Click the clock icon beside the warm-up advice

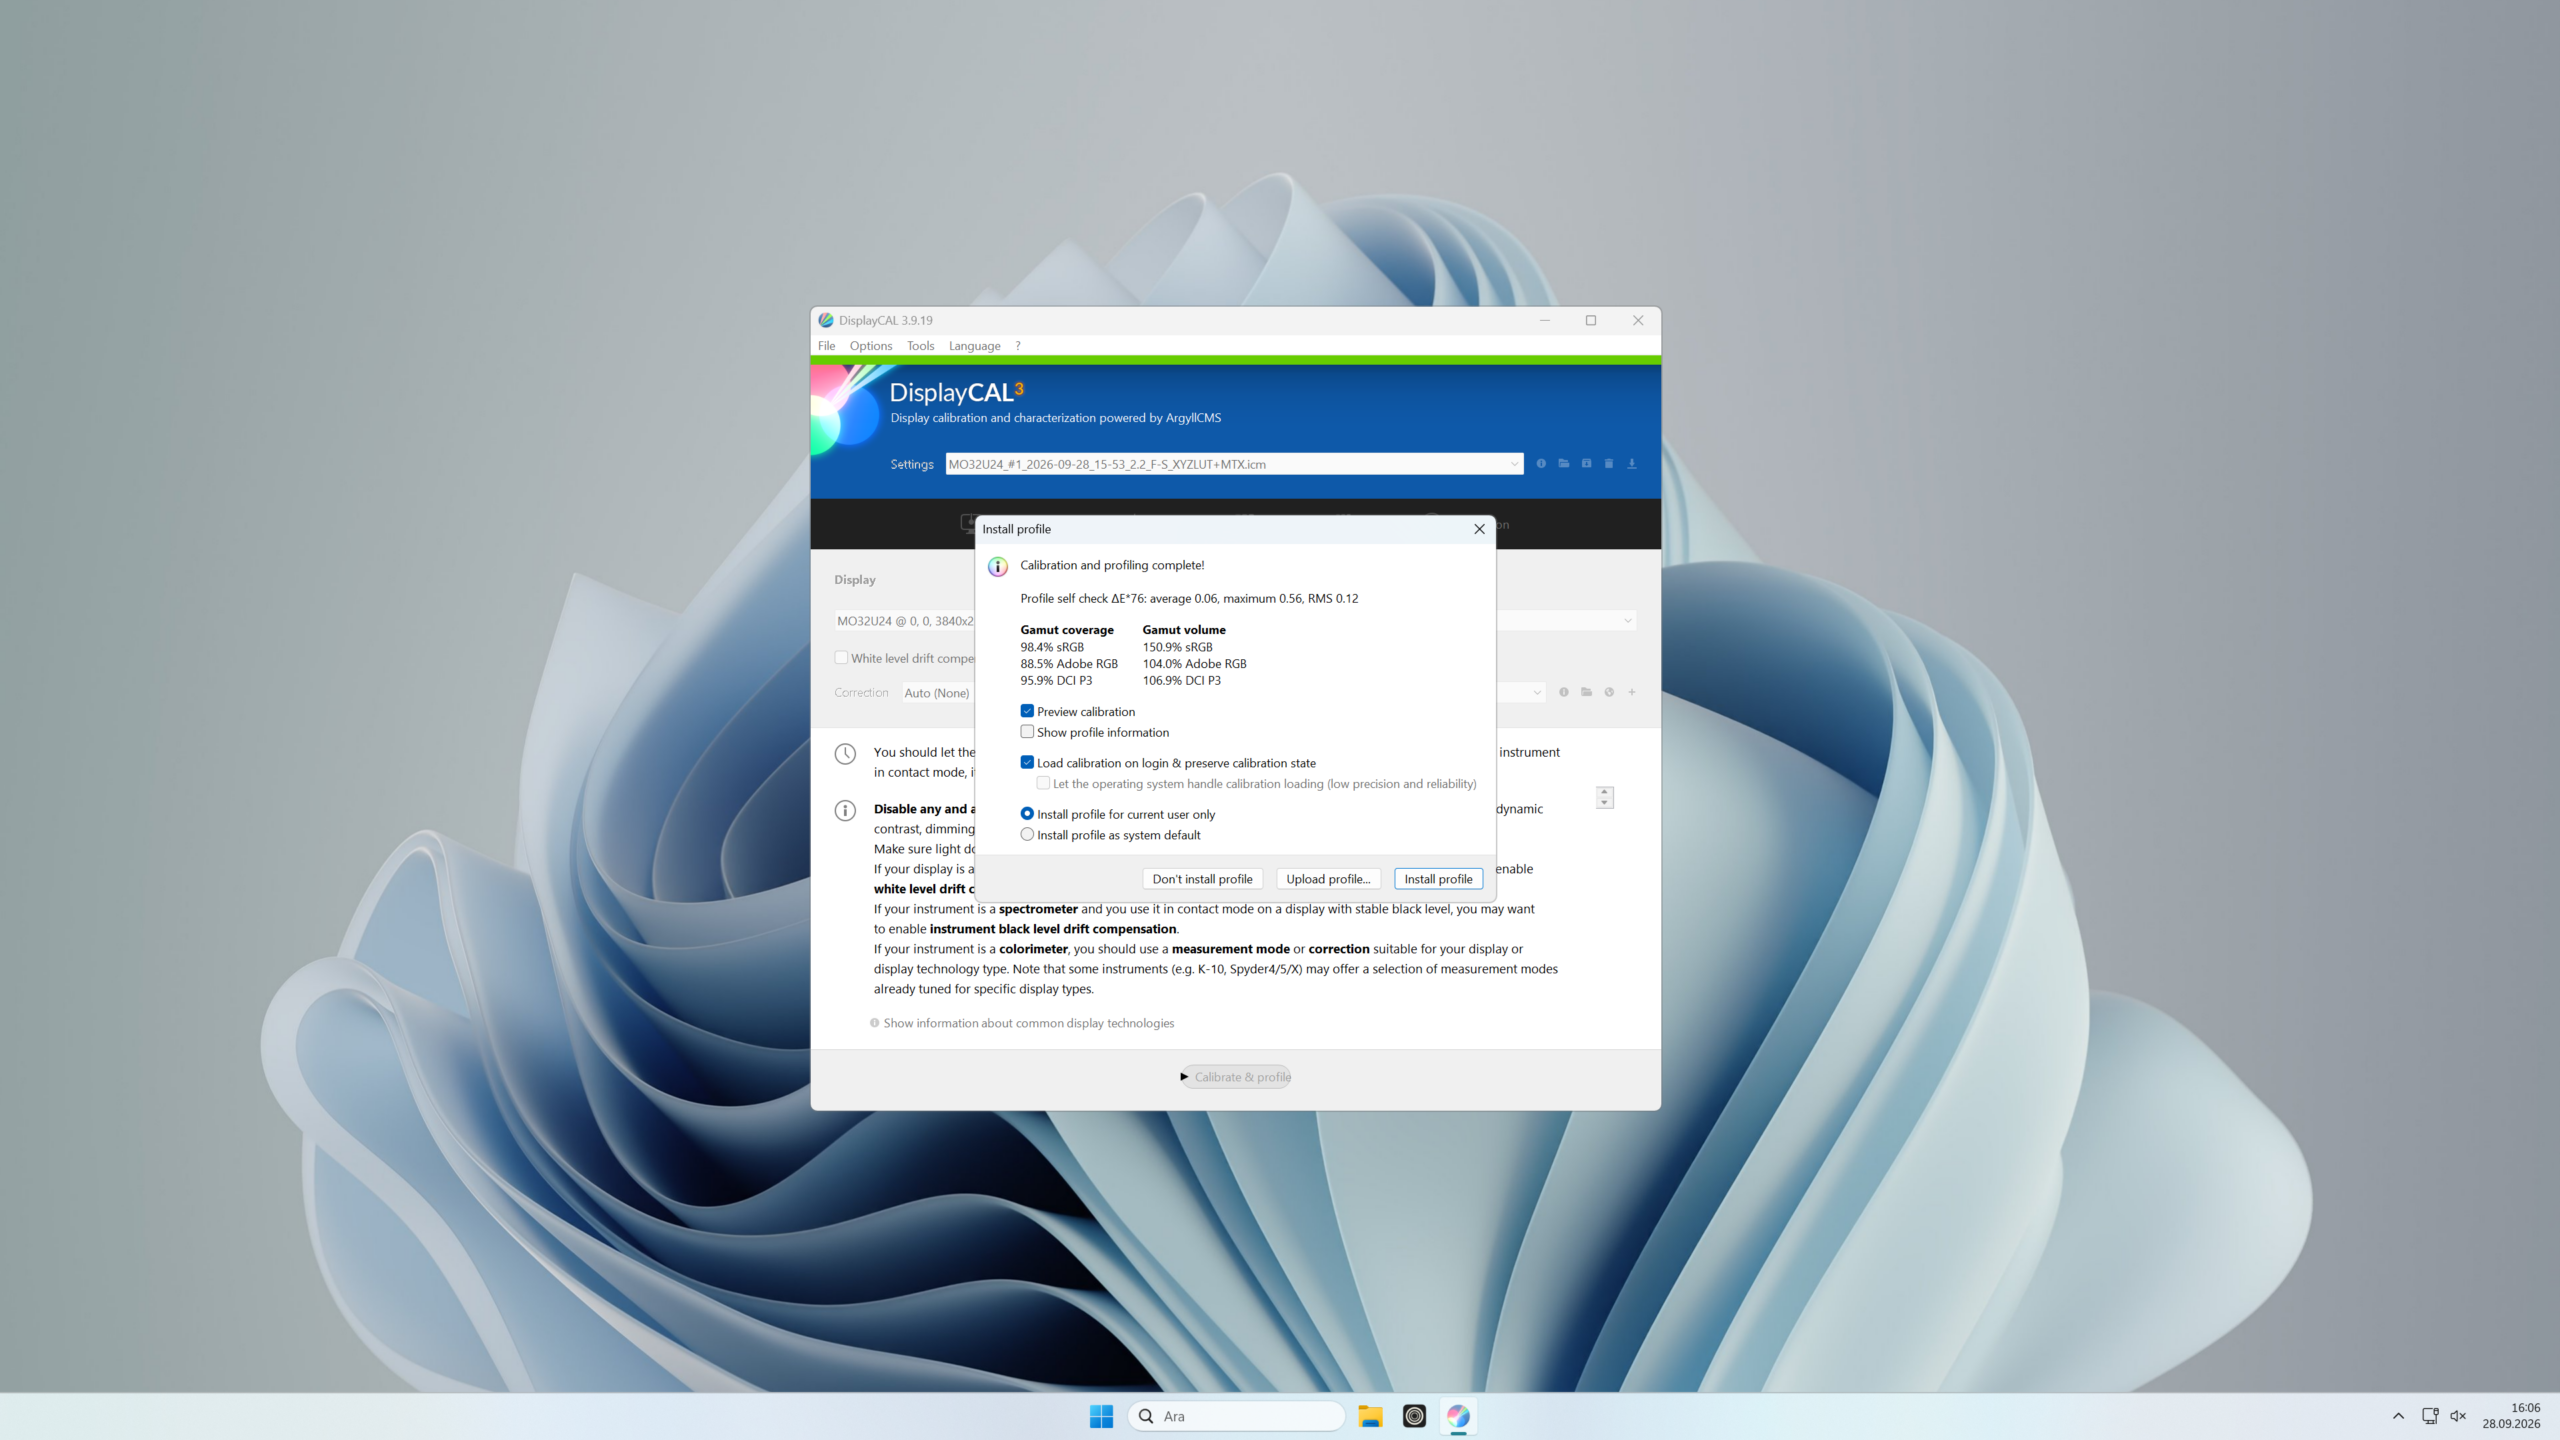(x=845, y=754)
